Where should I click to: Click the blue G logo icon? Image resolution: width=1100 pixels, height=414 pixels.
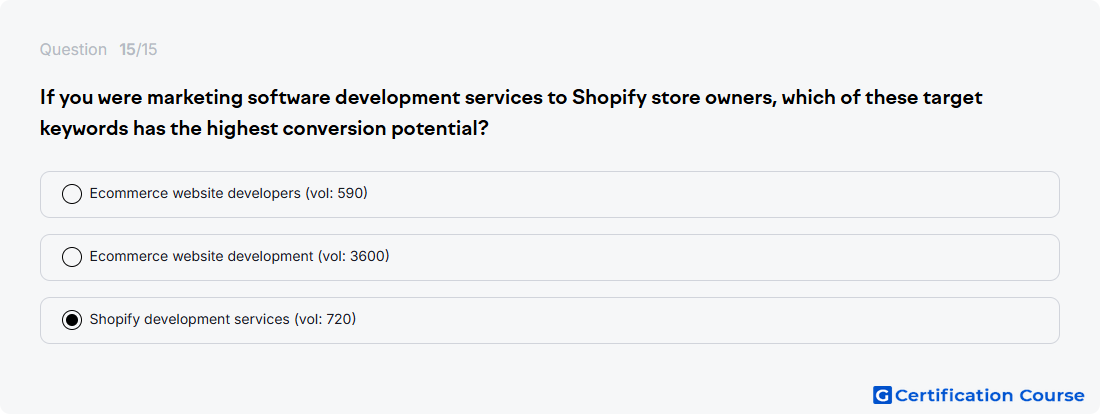[x=882, y=395]
